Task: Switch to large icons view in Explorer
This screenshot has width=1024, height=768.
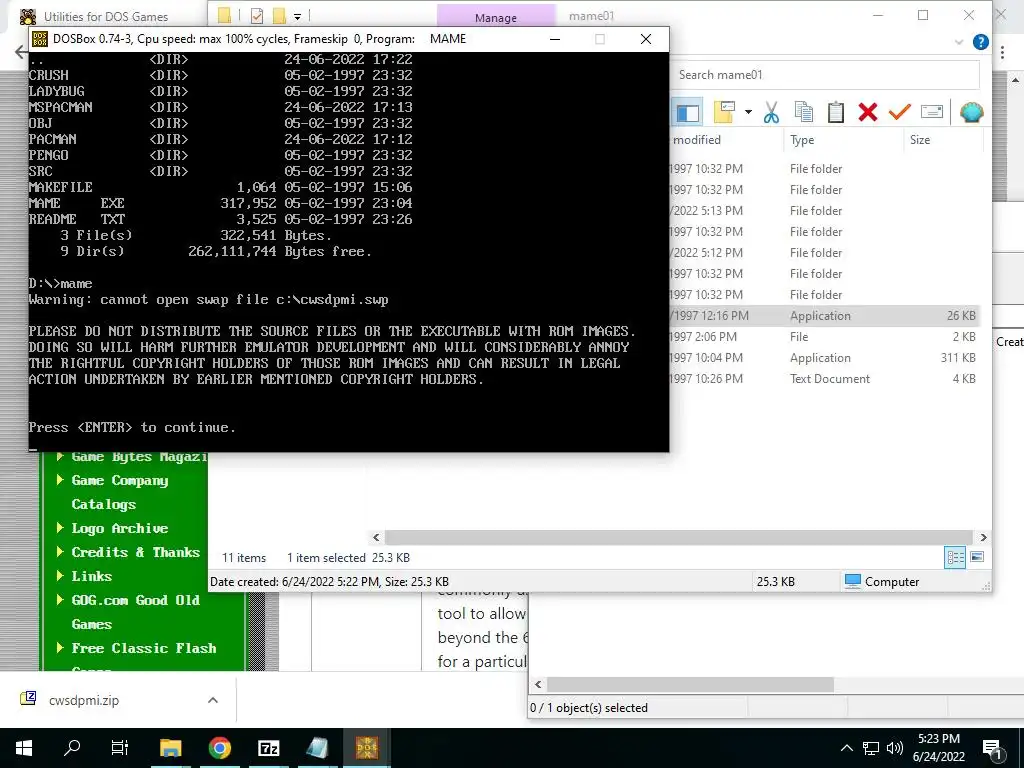Action: (x=977, y=557)
